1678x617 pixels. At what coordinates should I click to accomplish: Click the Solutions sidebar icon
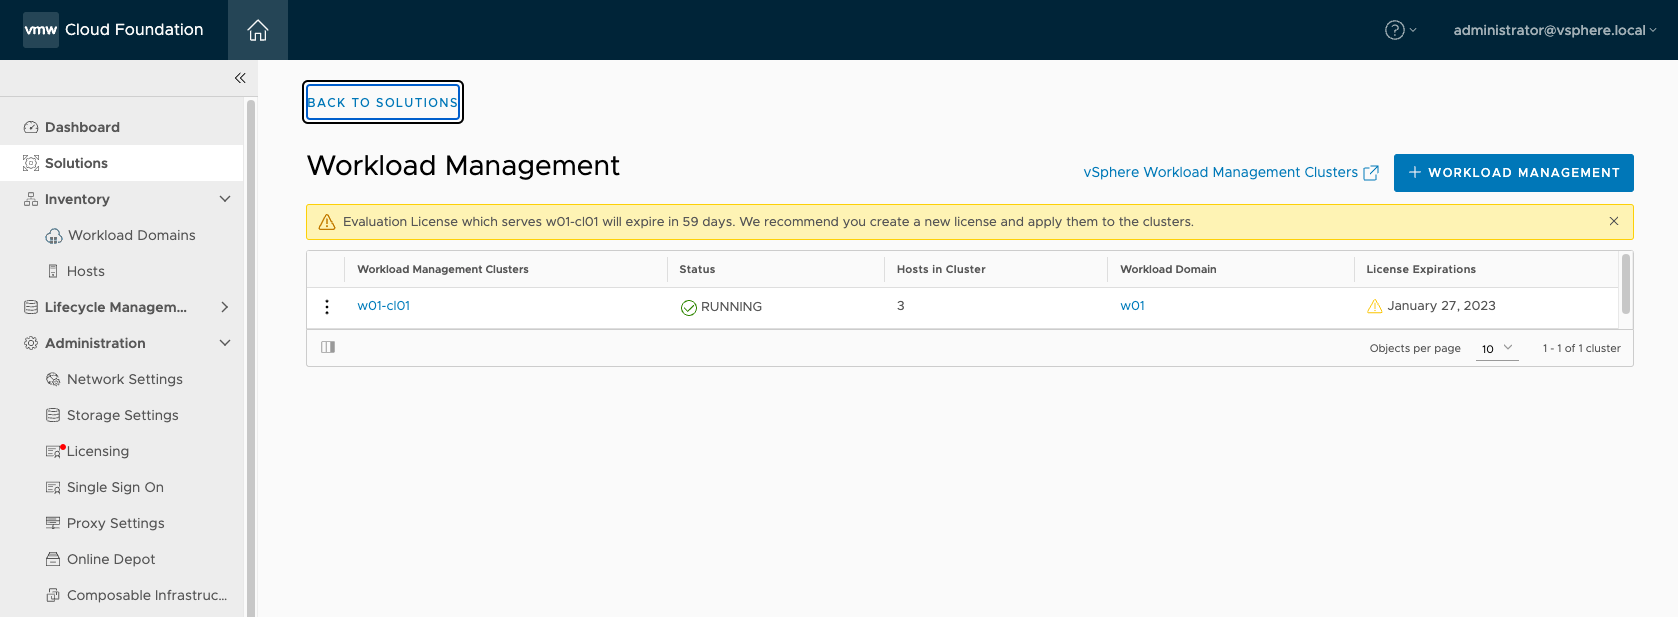(x=31, y=163)
